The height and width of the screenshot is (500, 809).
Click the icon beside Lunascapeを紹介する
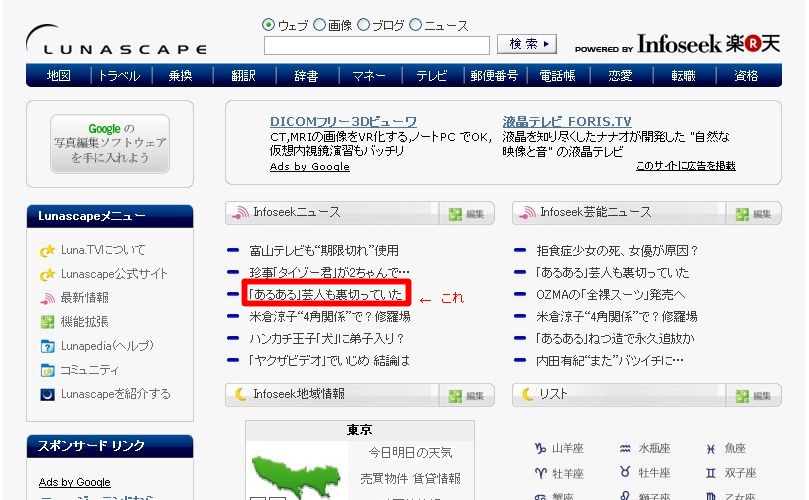47,395
